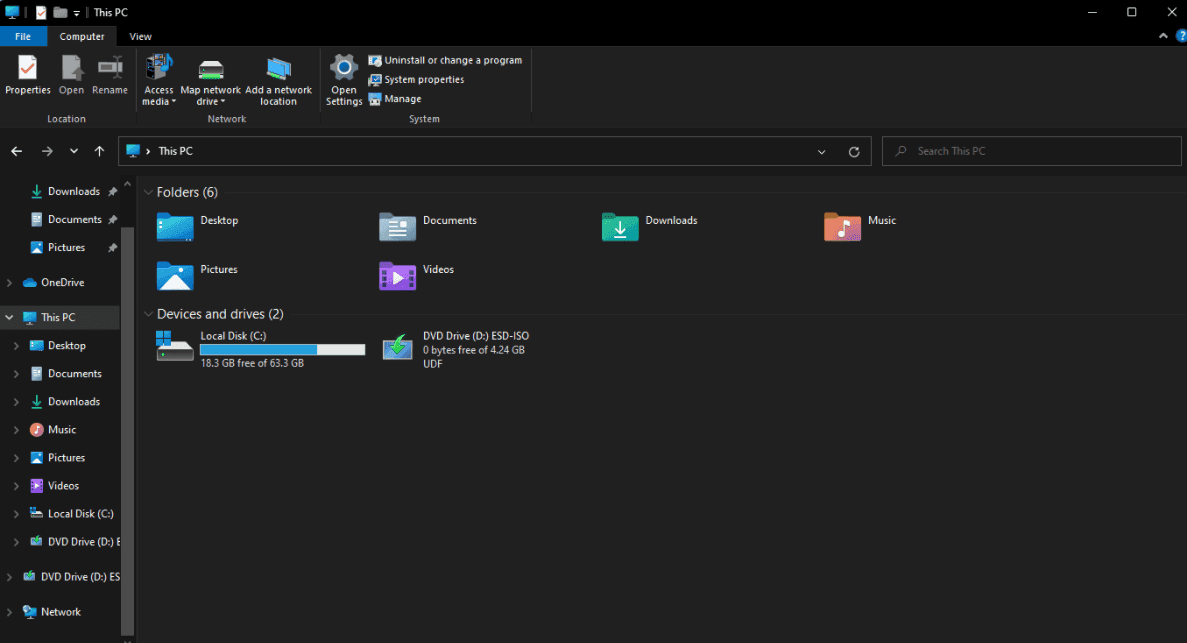Open Settings from the ribbon
The image size is (1187, 643).
click(x=344, y=80)
